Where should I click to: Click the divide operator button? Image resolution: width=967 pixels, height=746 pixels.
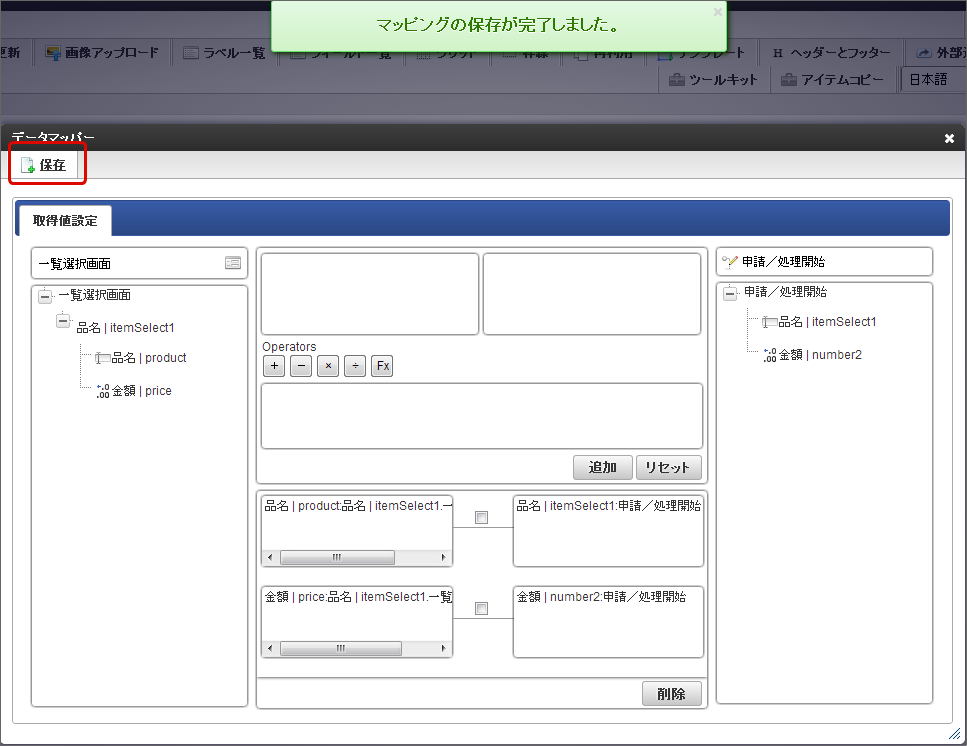[354, 366]
